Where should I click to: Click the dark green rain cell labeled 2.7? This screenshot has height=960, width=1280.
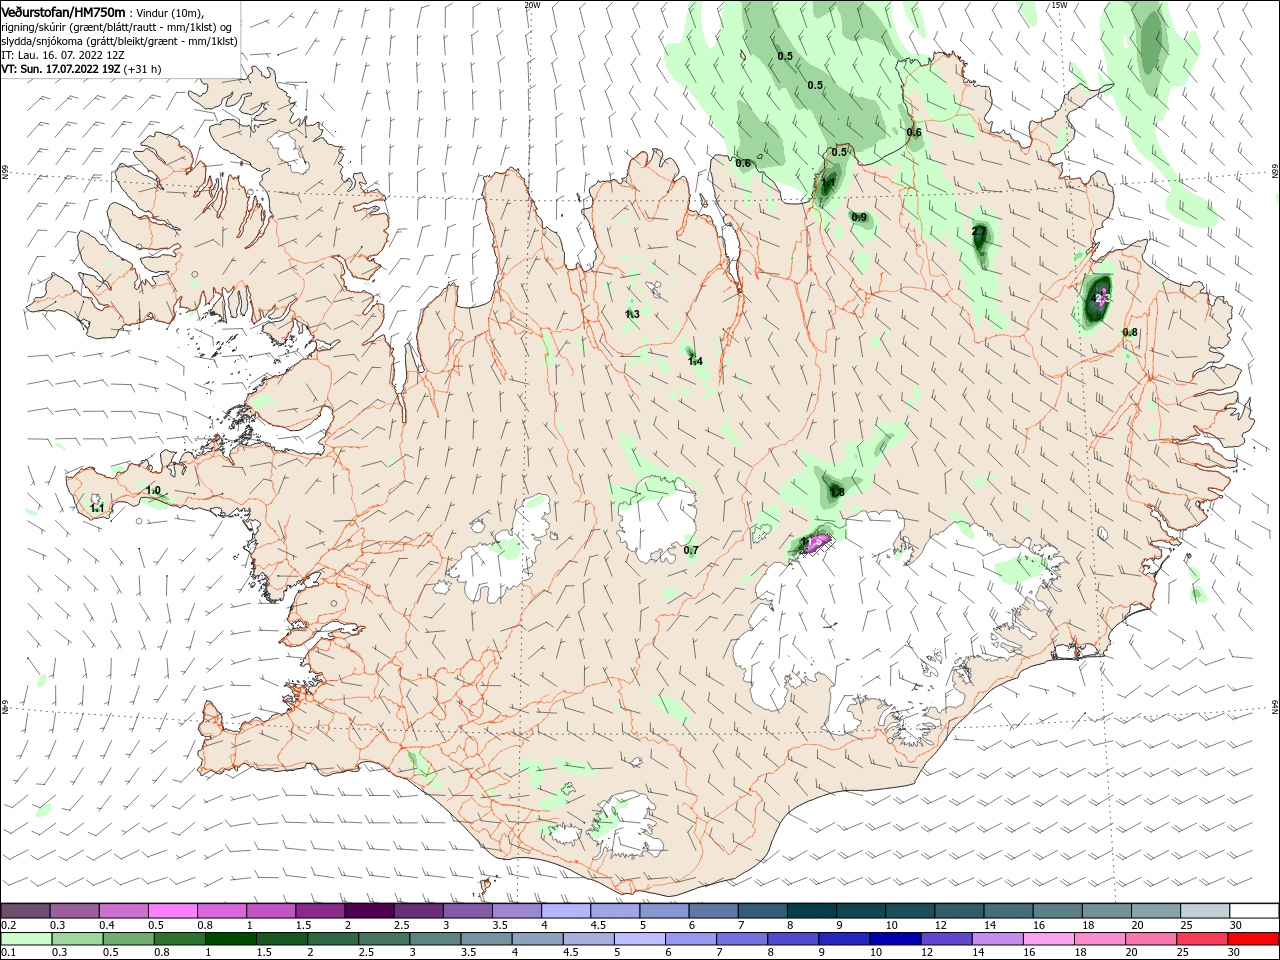point(979,240)
